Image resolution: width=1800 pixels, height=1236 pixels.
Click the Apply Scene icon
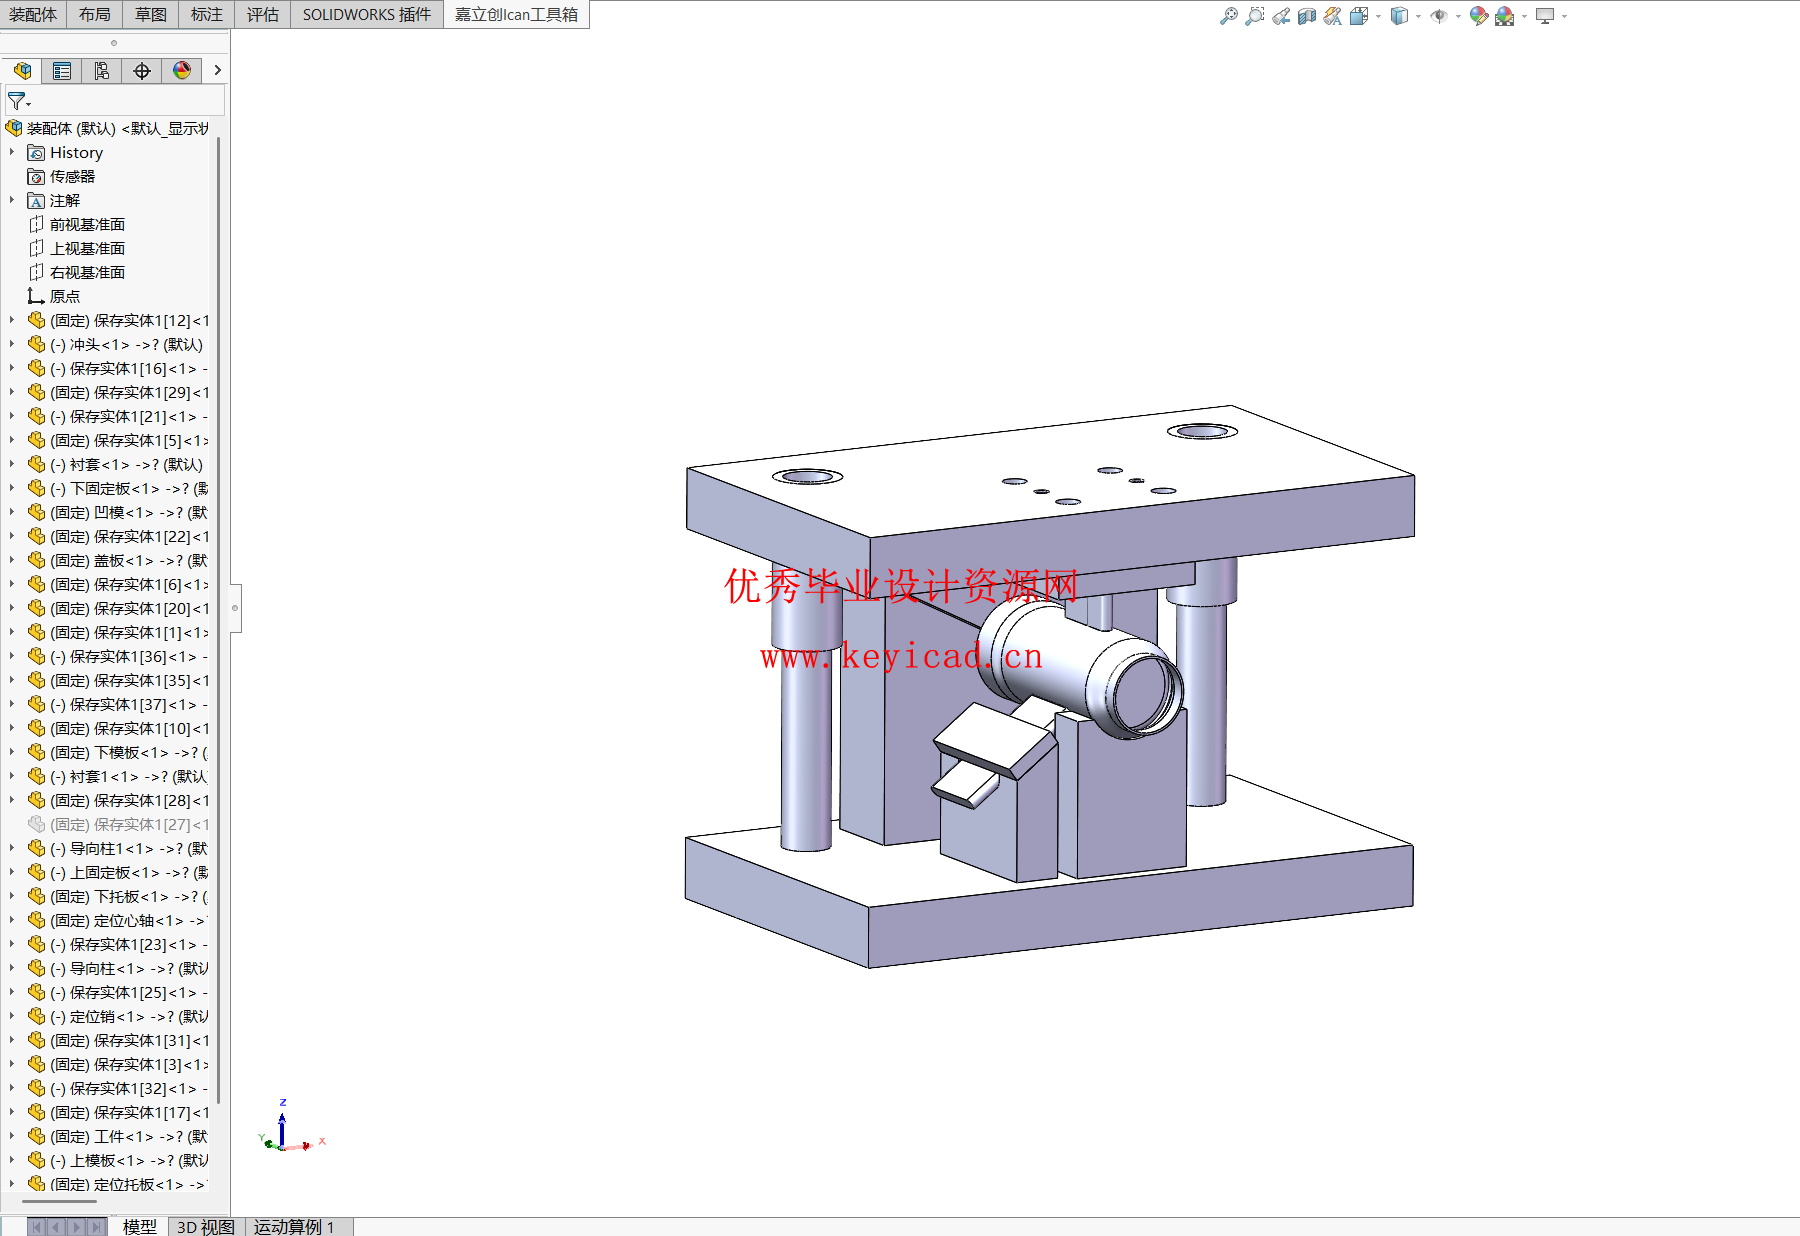pos(1505,16)
